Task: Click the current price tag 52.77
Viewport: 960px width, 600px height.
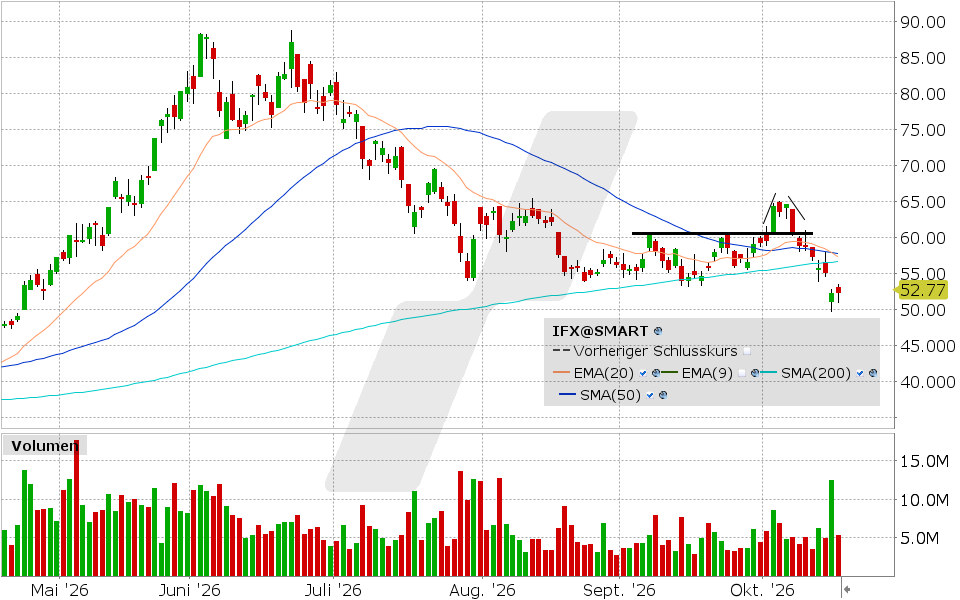Action: point(923,290)
